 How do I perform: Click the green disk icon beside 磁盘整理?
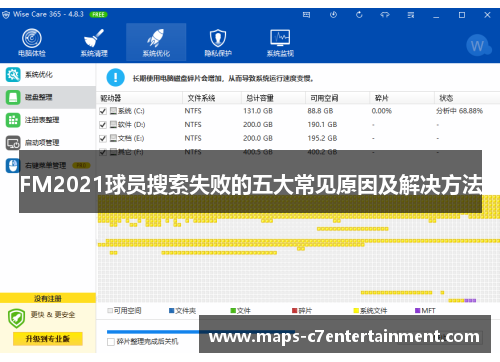coord(13,97)
